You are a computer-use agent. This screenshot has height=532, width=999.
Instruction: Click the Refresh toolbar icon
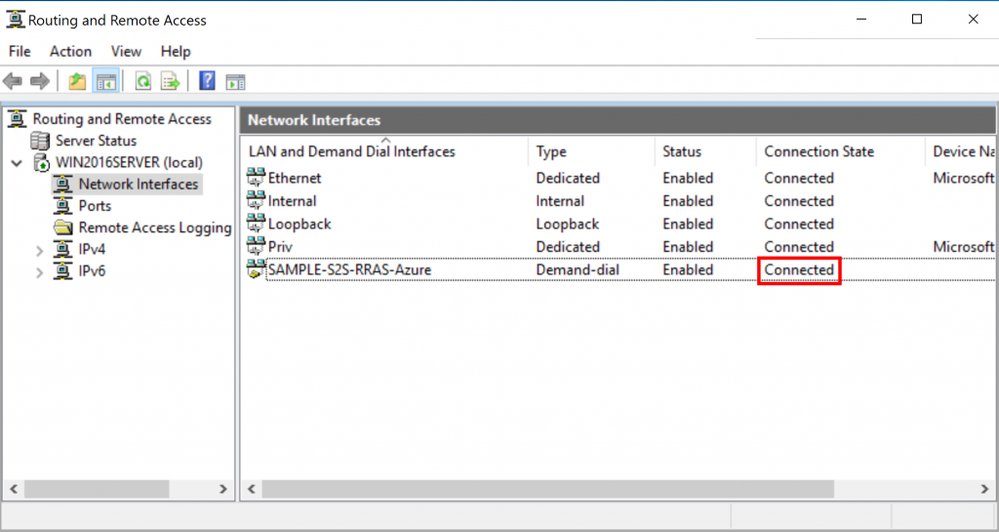click(x=143, y=82)
